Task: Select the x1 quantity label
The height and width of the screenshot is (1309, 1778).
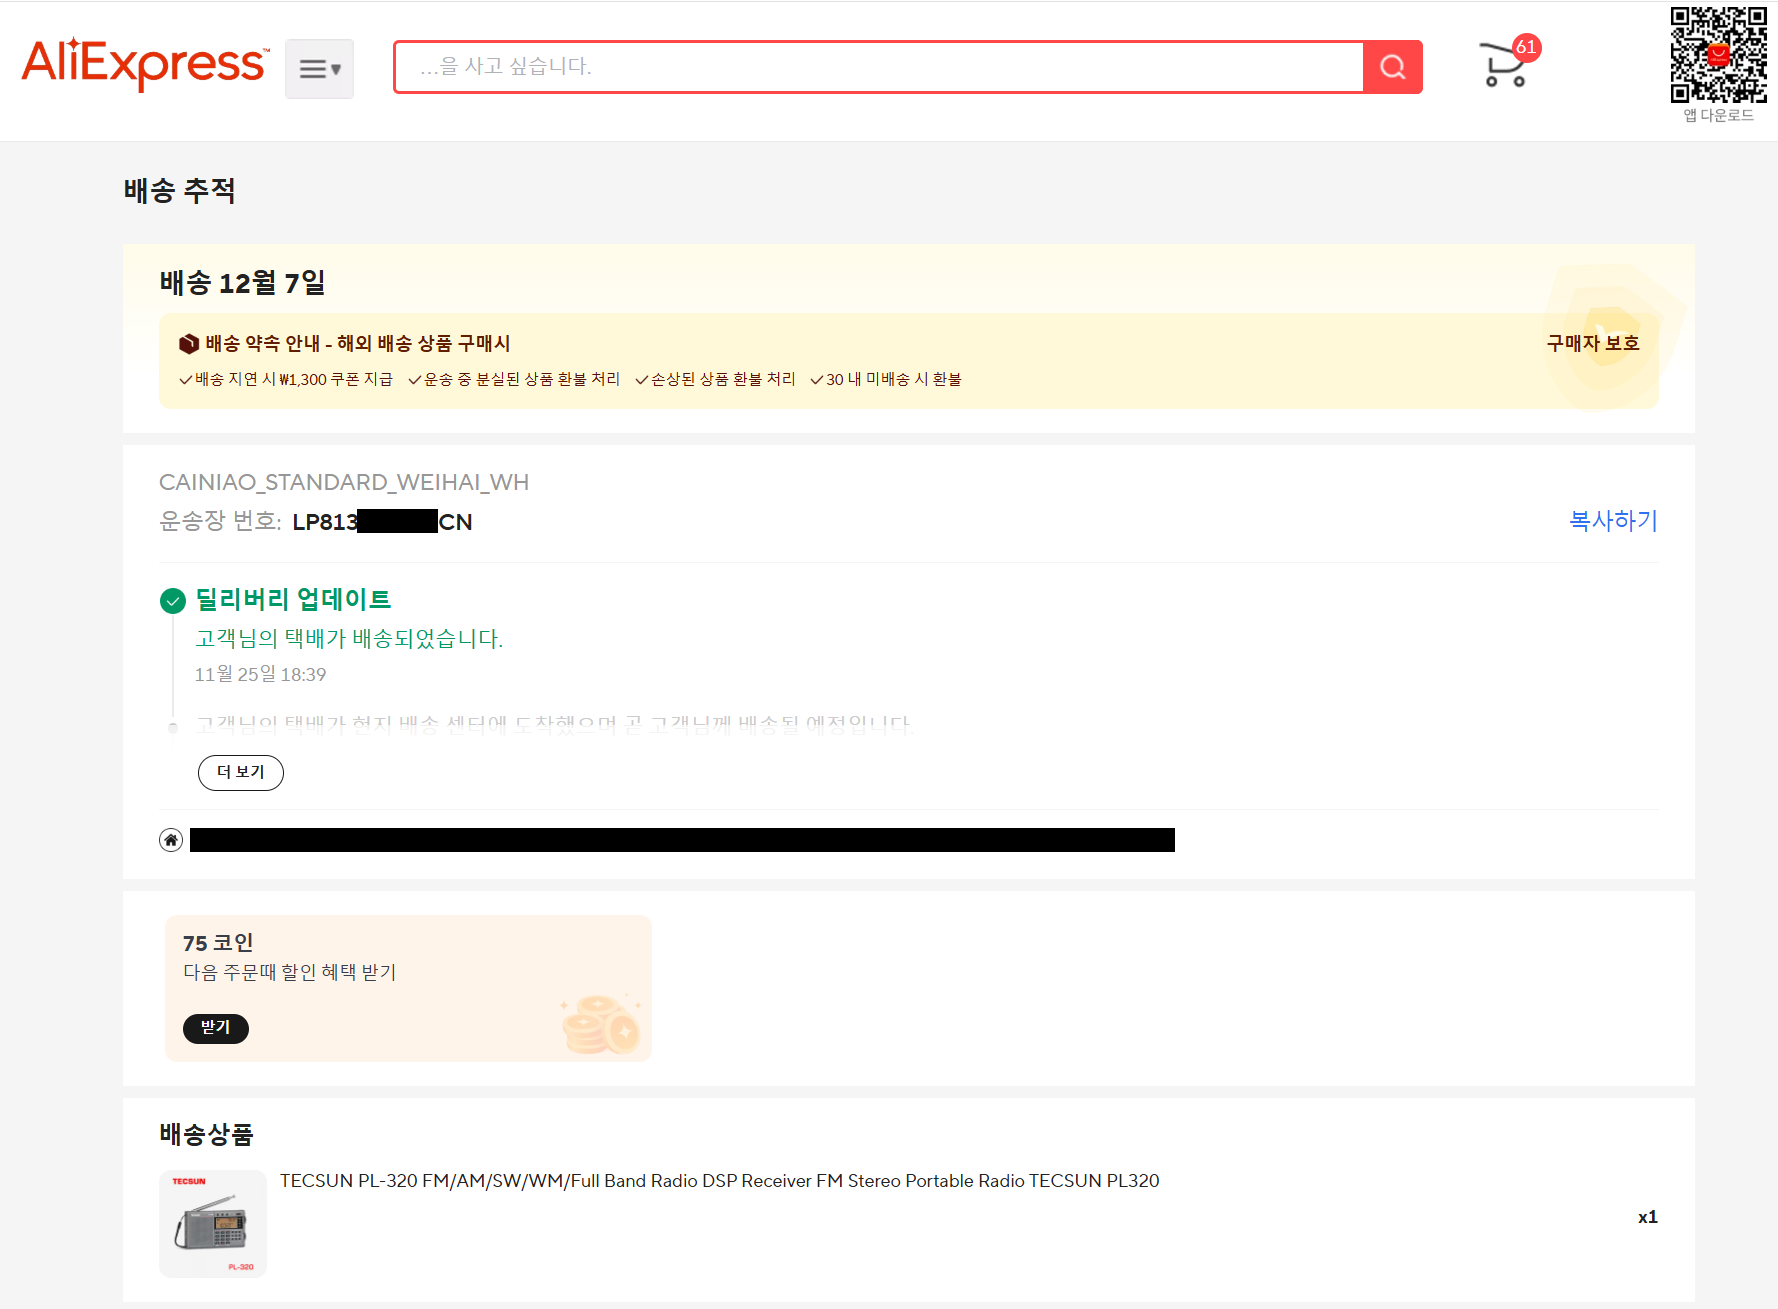Action: tap(1648, 1217)
